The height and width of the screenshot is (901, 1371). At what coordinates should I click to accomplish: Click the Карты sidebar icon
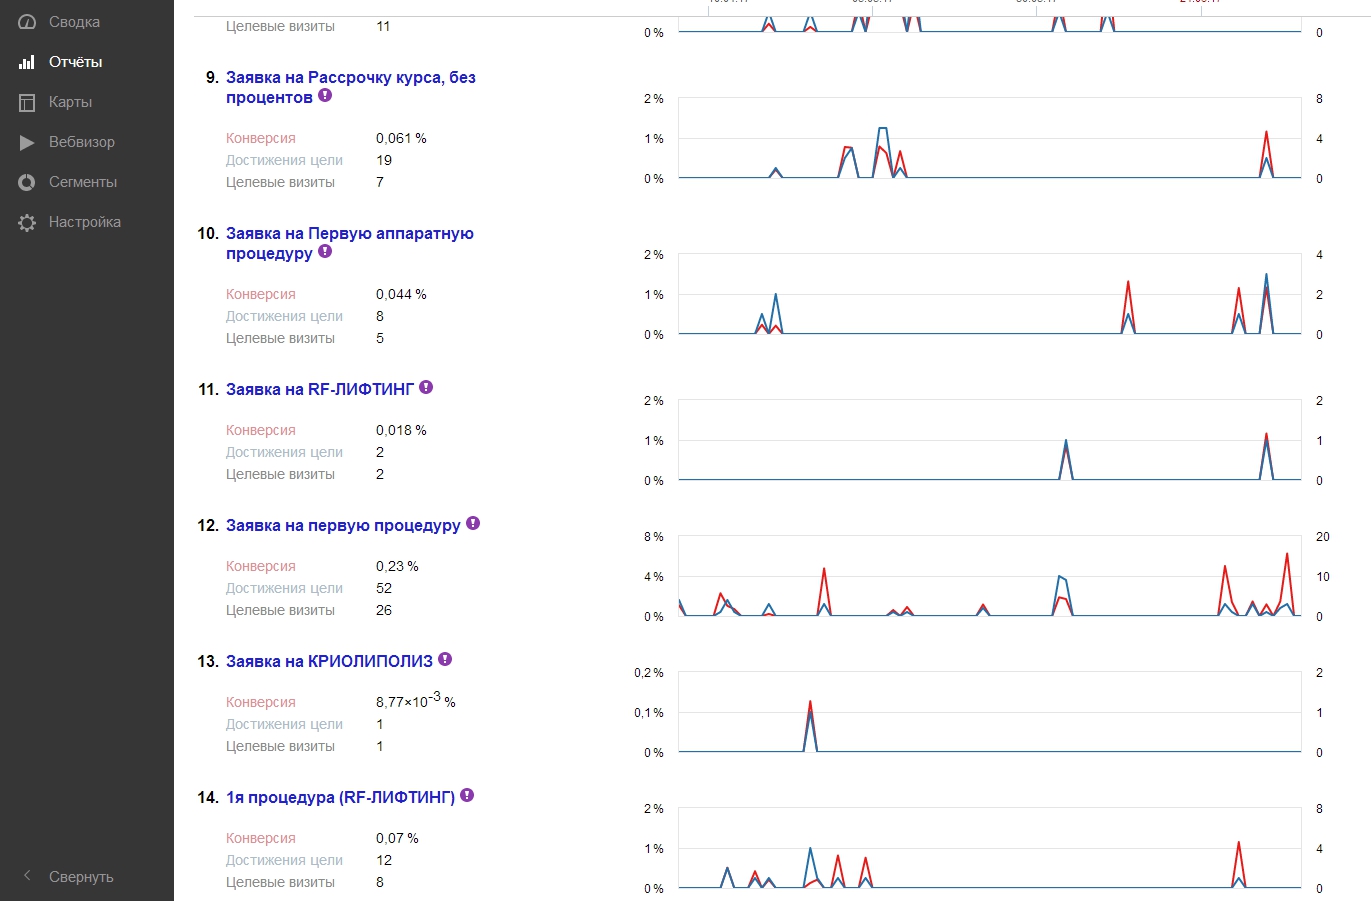click(x=27, y=102)
